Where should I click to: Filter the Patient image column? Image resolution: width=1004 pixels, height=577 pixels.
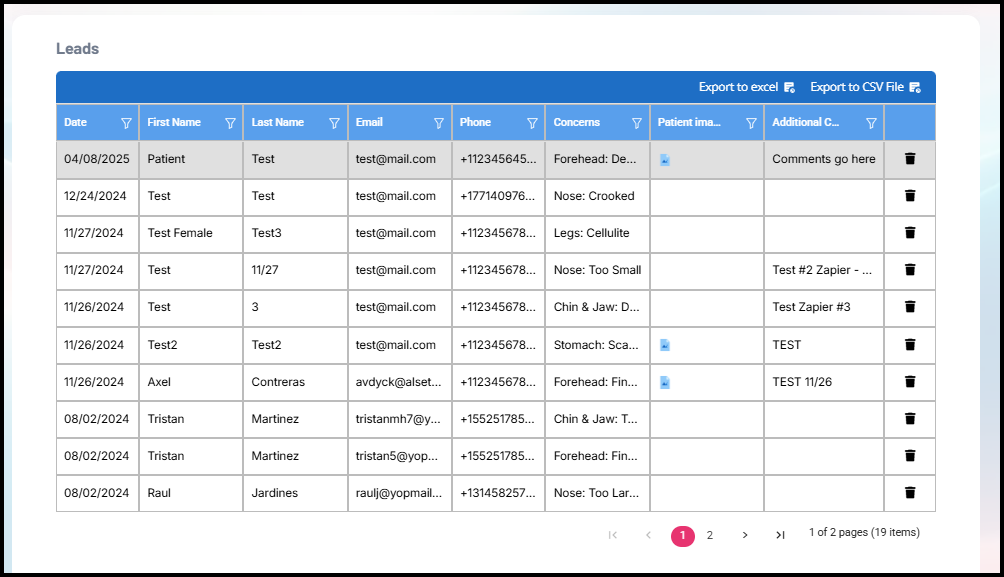pos(751,123)
